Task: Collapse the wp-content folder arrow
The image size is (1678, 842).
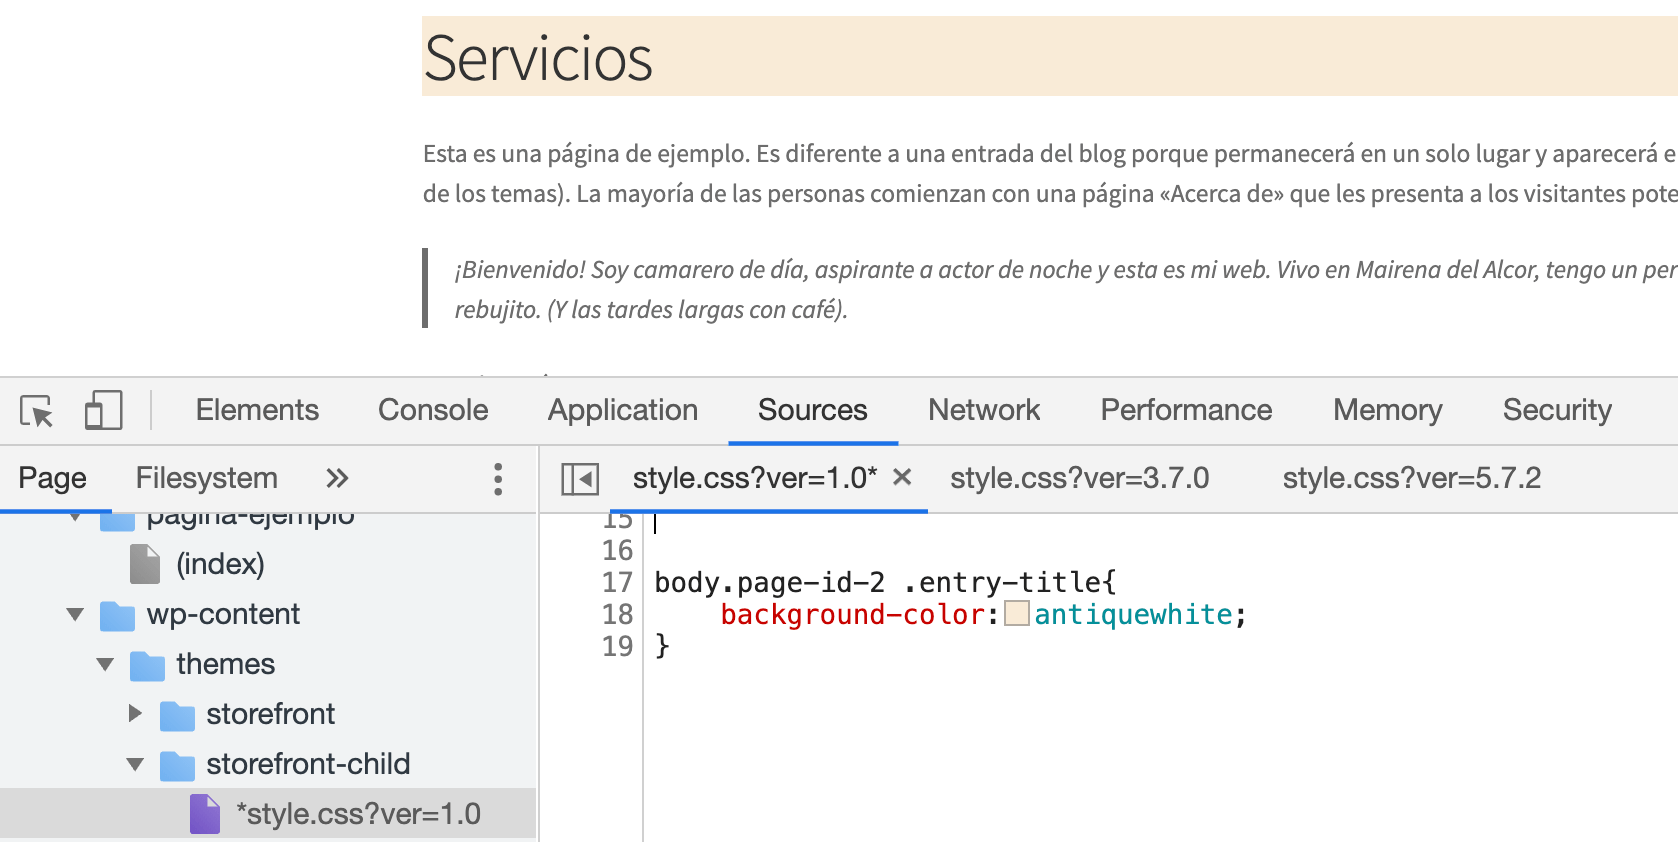Action: [x=75, y=614]
